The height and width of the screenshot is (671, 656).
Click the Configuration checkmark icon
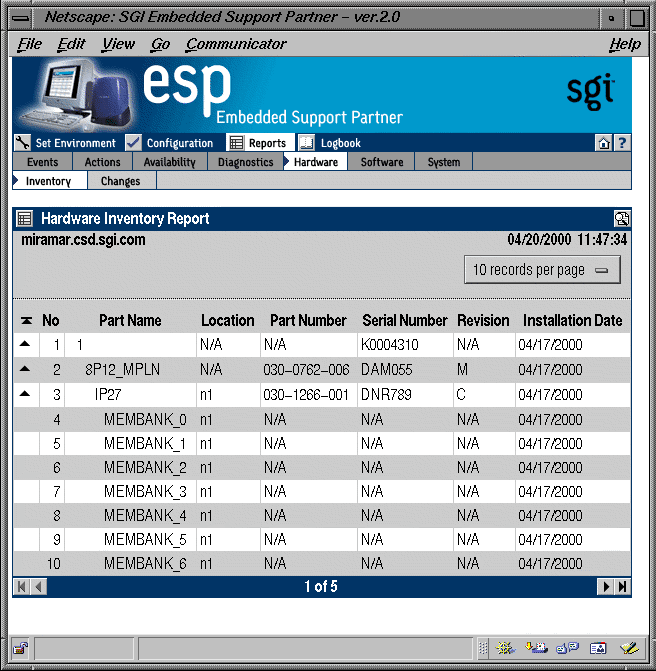134,143
